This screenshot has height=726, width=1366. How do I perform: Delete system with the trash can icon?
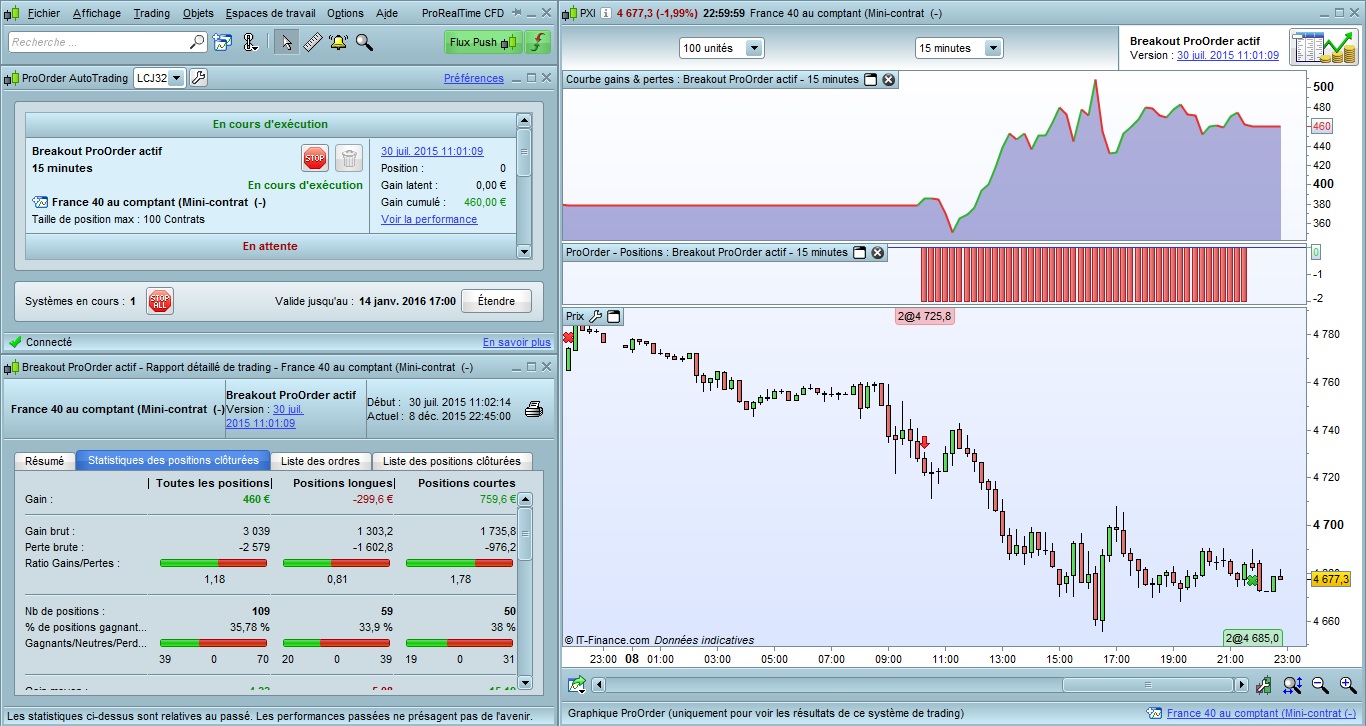coord(348,157)
